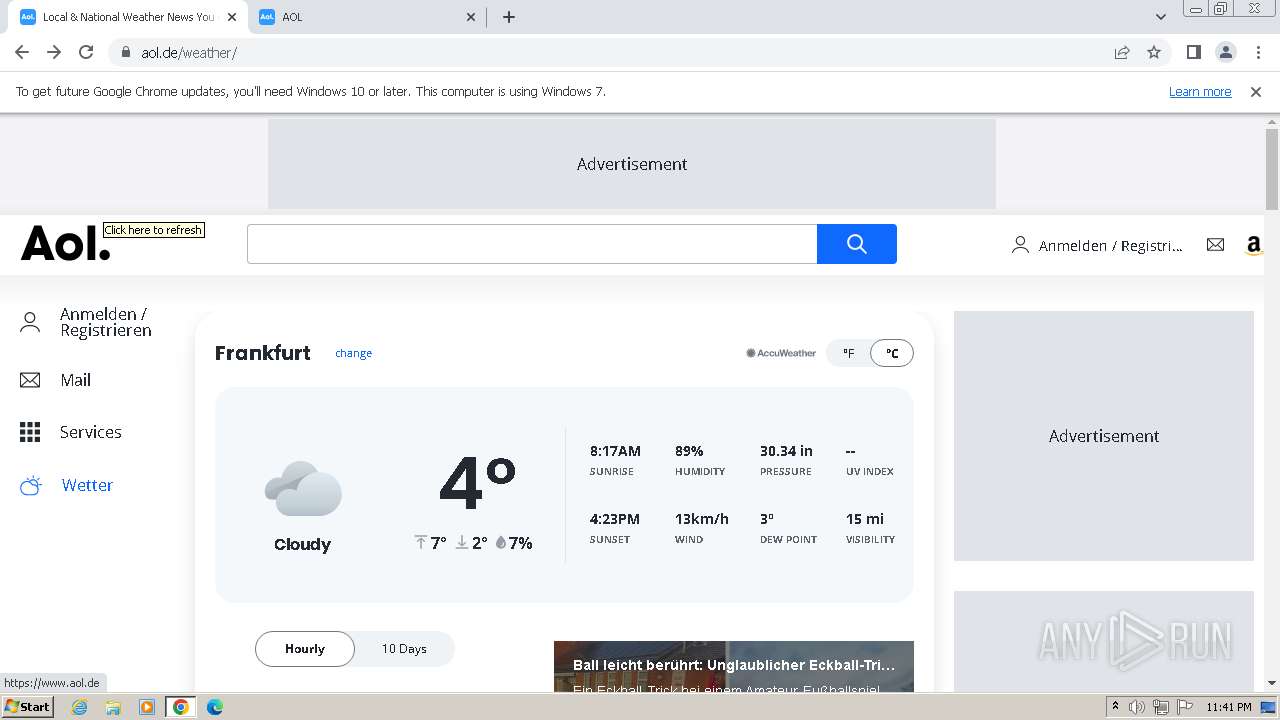This screenshot has height=720, width=1280.
Task: Open Microsoft Edge from the taskbar
Action: pos(215,707)
